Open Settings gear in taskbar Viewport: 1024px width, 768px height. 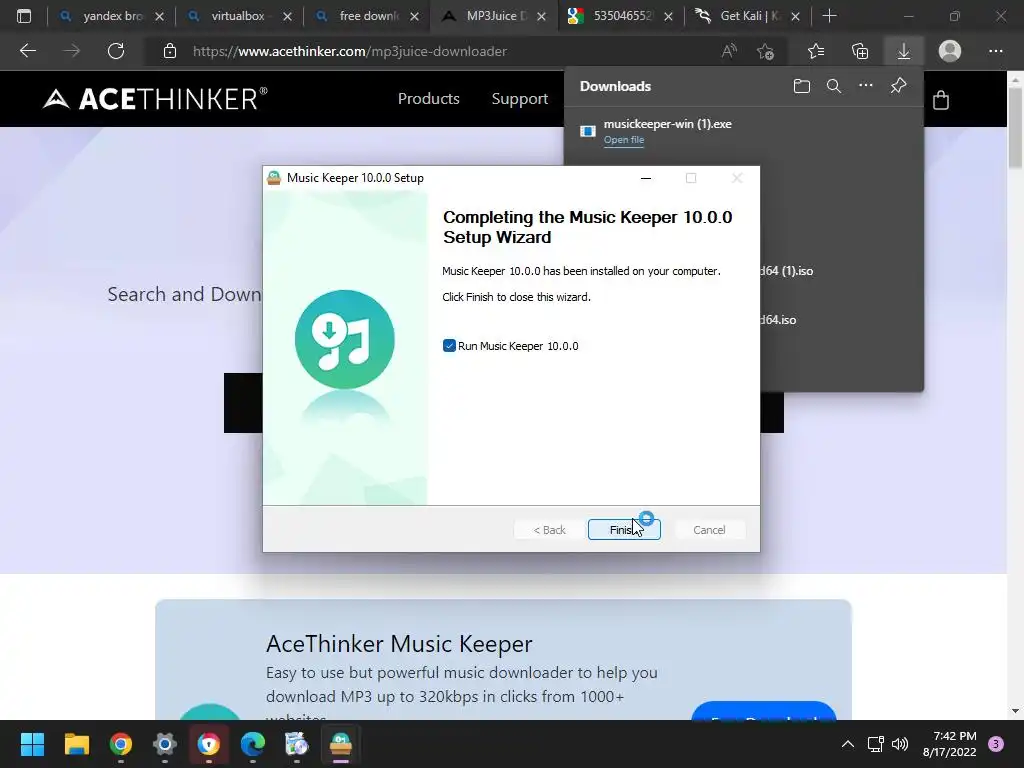click(165, 744)
